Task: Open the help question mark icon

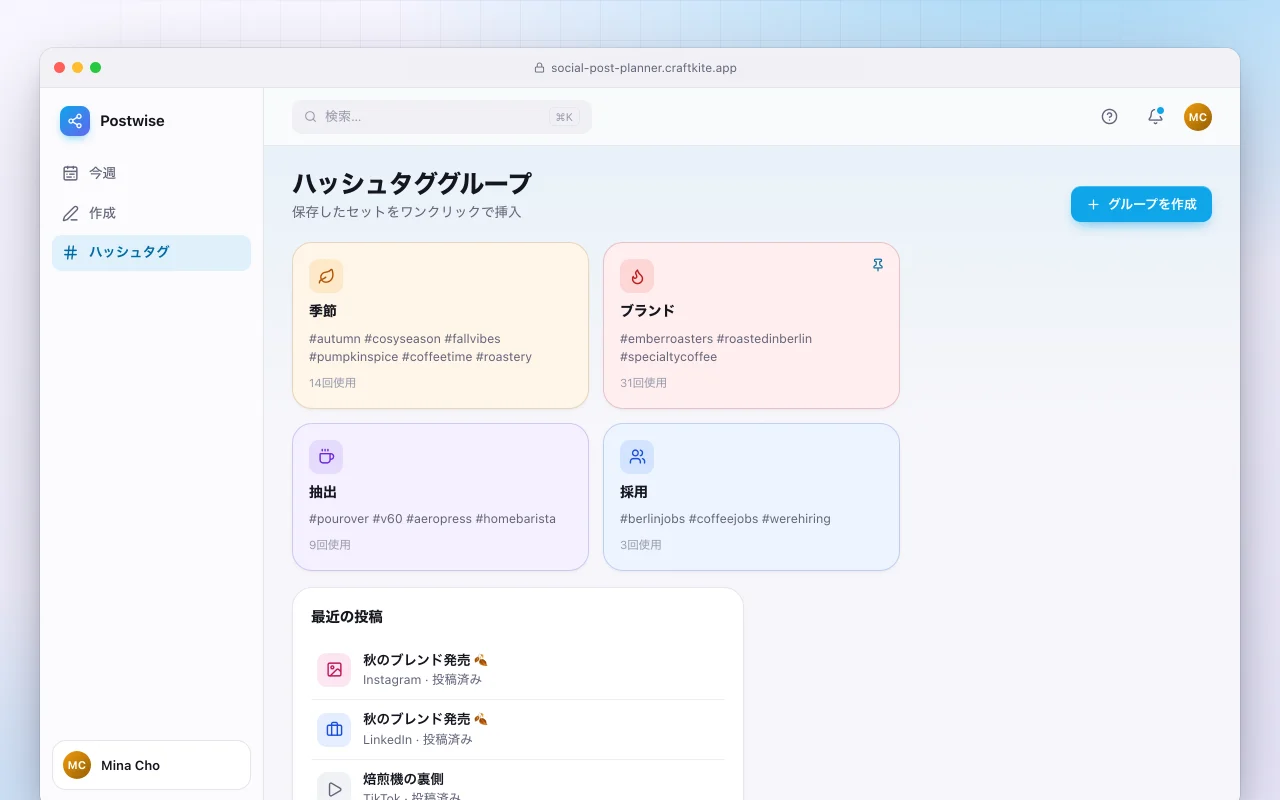Action: [x=1109, y=117]
